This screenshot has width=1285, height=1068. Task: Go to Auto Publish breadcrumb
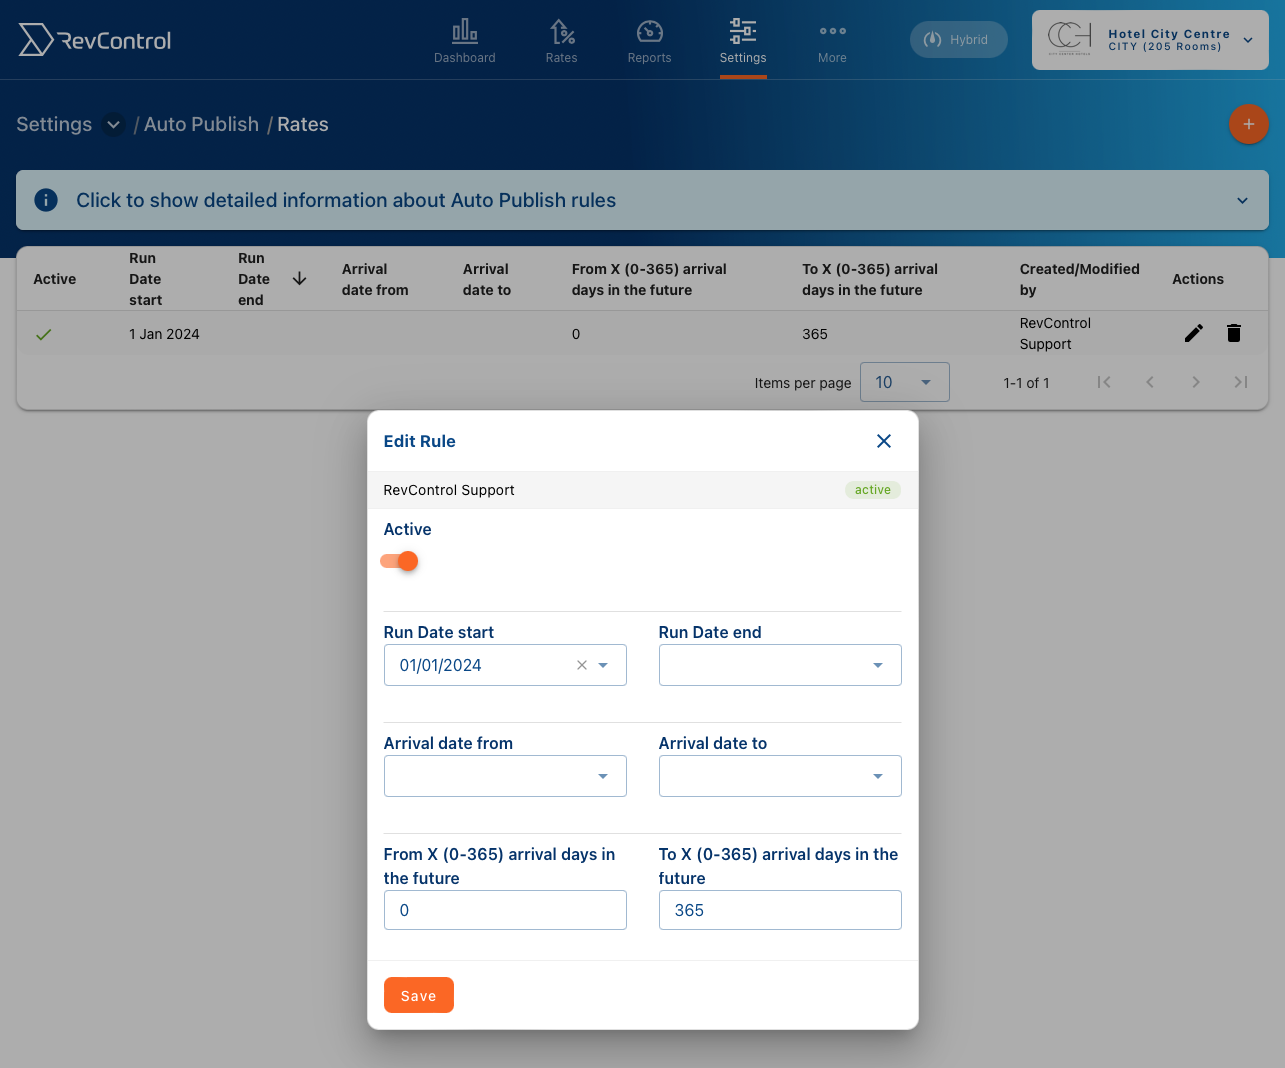pos(201,124)
